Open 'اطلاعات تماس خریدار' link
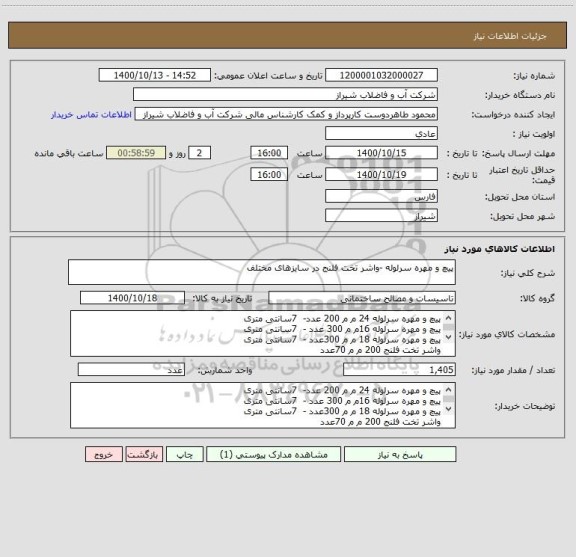 tap(91, 115)
